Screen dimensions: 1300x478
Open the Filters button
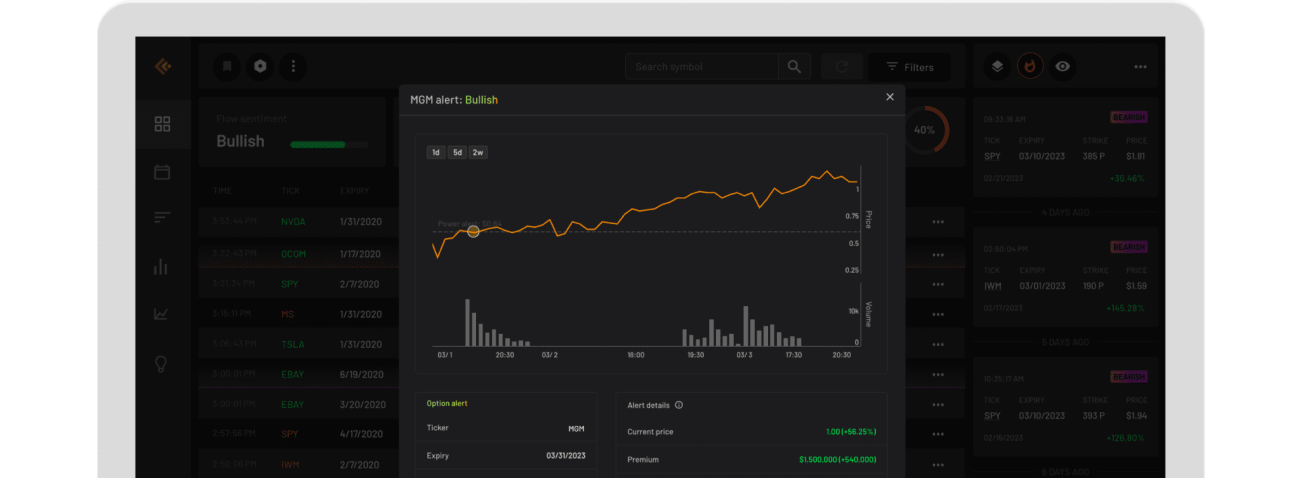tap(910, 67)
